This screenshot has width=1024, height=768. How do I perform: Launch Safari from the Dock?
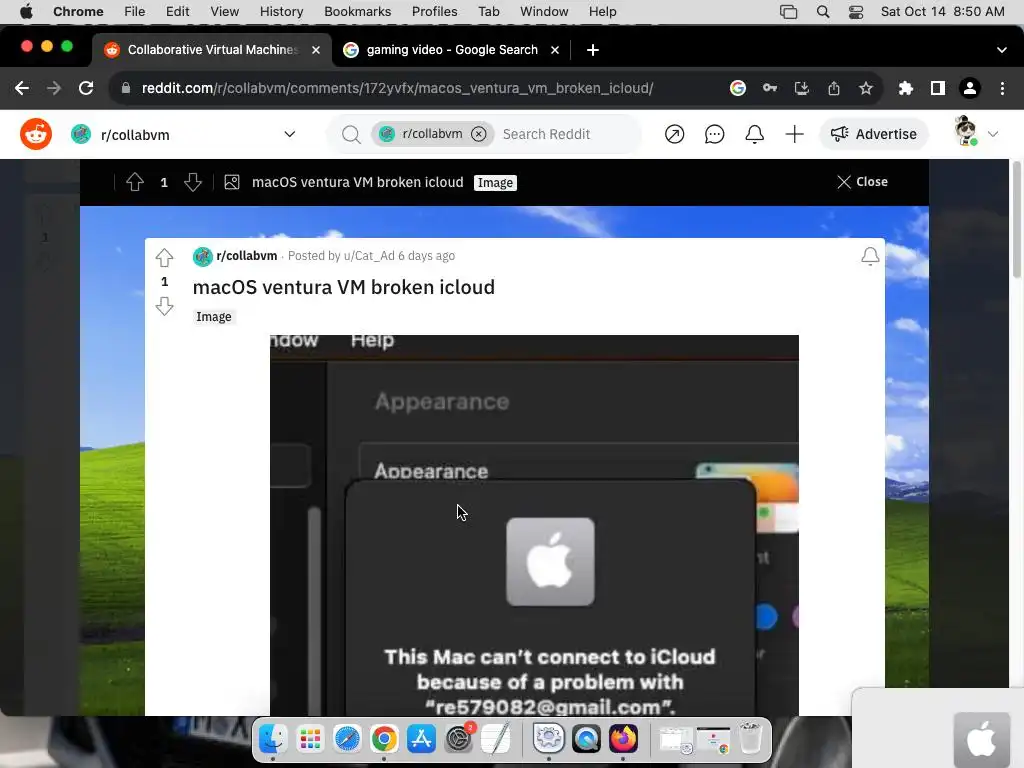tap(347, 739)
